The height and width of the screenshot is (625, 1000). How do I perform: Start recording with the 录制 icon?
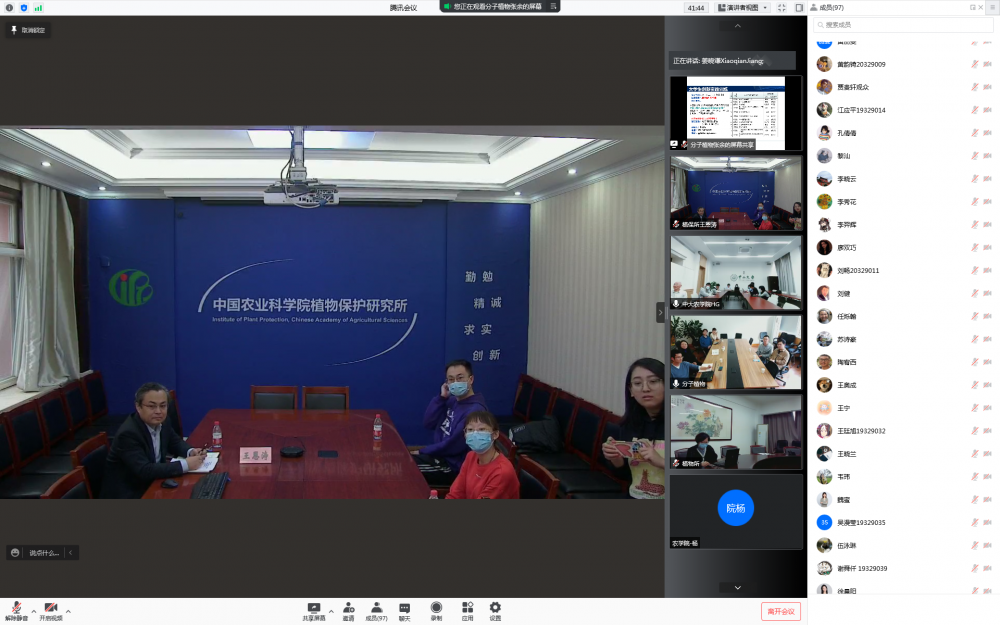click(436, 607)
